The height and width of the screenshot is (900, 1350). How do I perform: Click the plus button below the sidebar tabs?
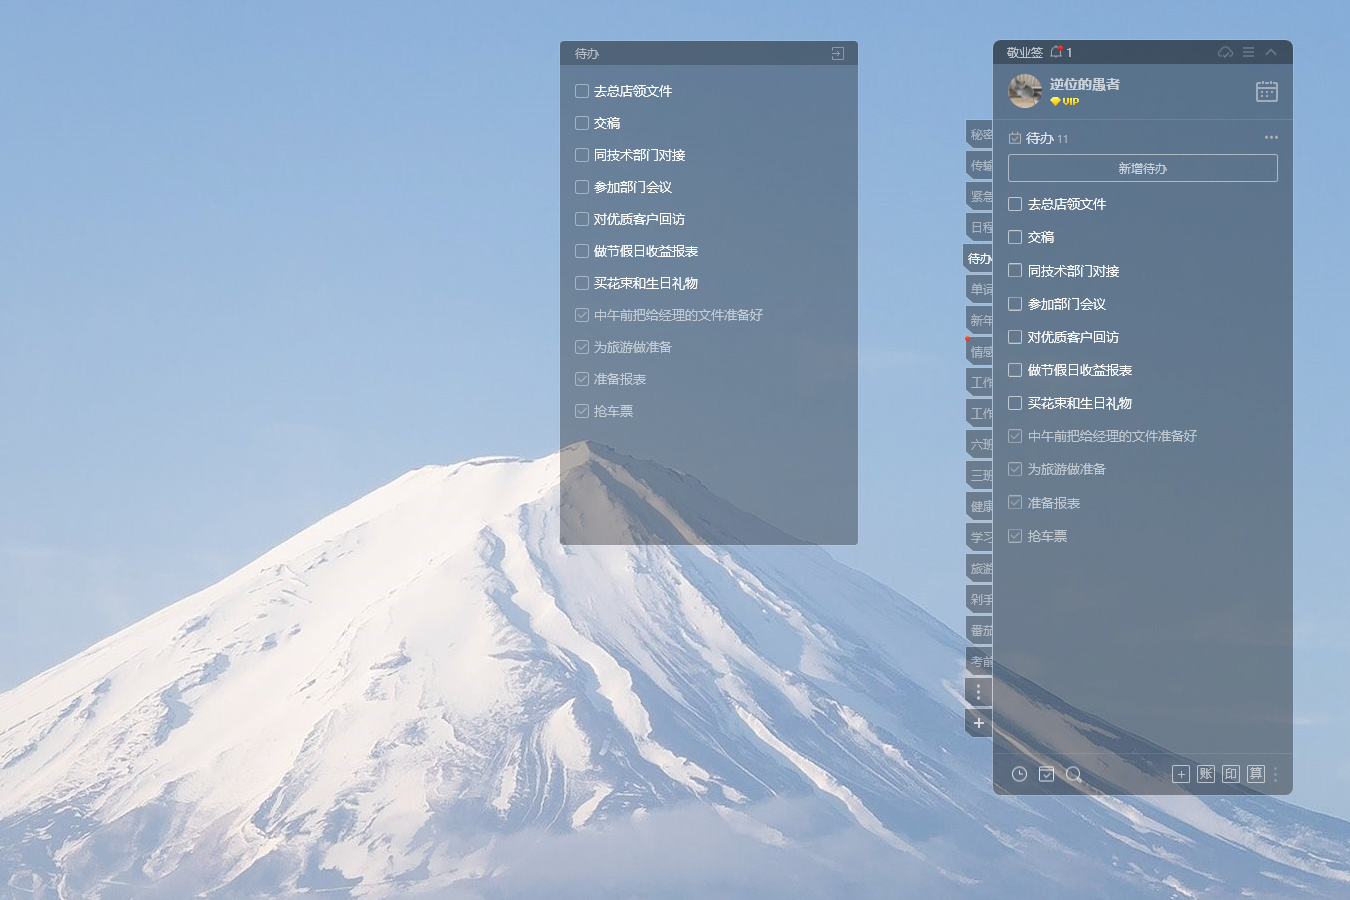978,723
